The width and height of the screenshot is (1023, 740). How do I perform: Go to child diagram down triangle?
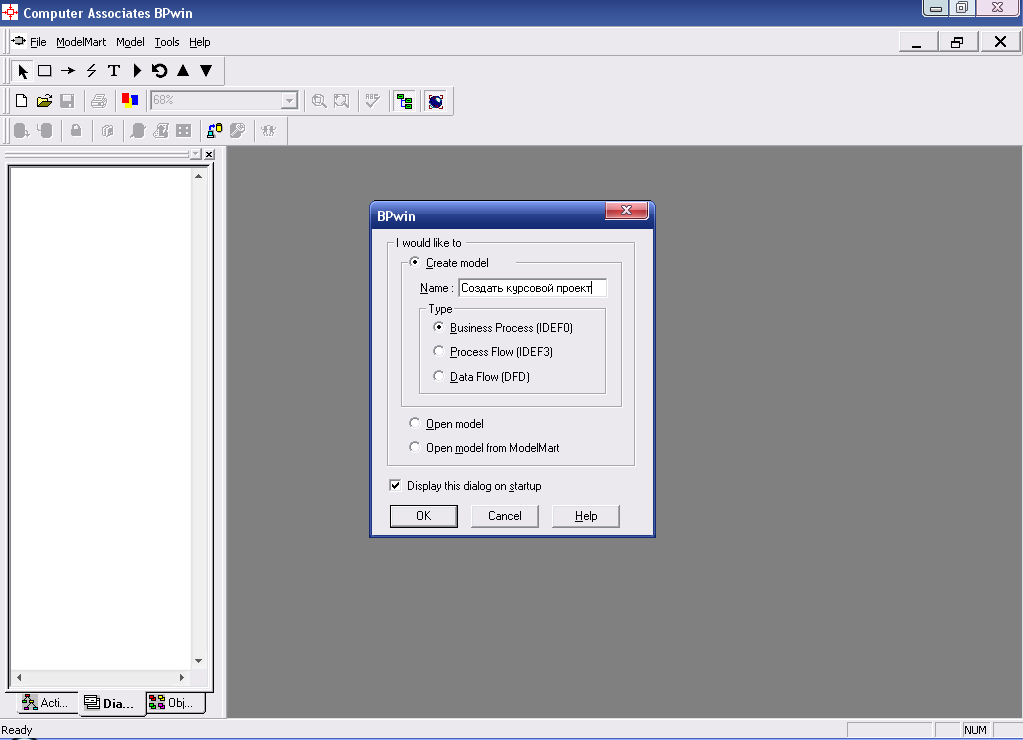pos(206,70)
